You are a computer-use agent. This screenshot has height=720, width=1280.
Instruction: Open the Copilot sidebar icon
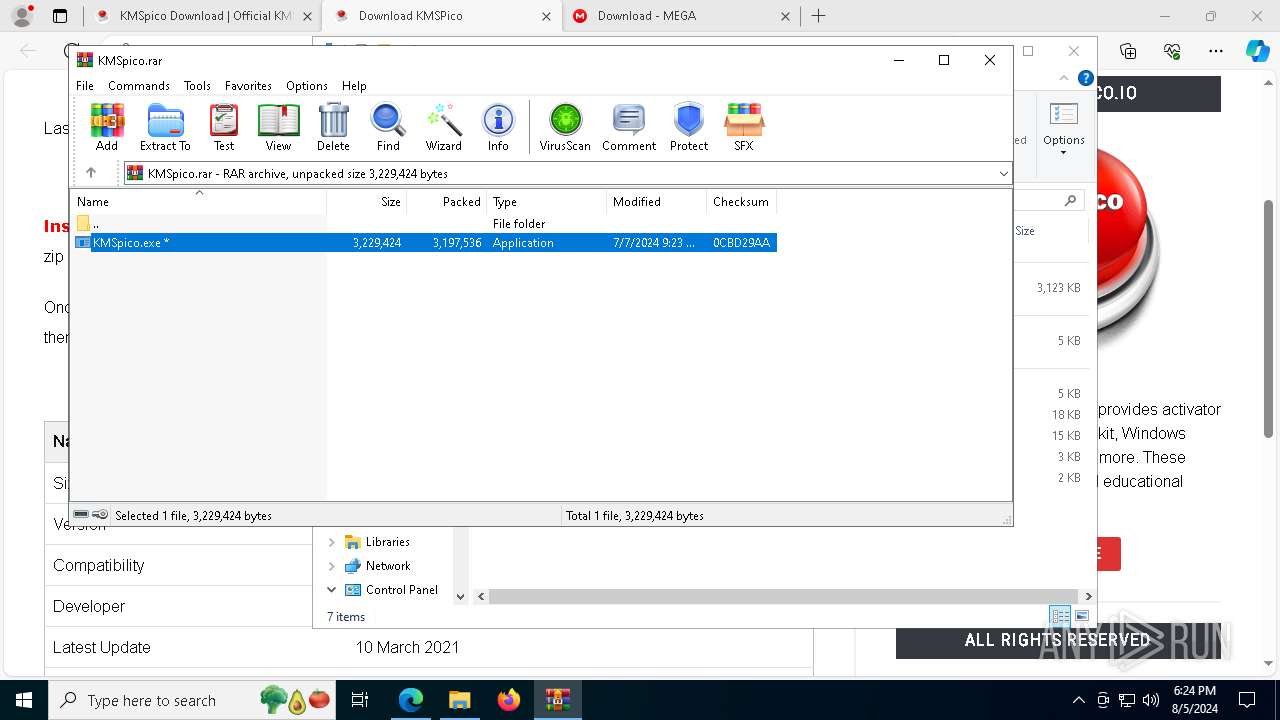point(1258,51)
